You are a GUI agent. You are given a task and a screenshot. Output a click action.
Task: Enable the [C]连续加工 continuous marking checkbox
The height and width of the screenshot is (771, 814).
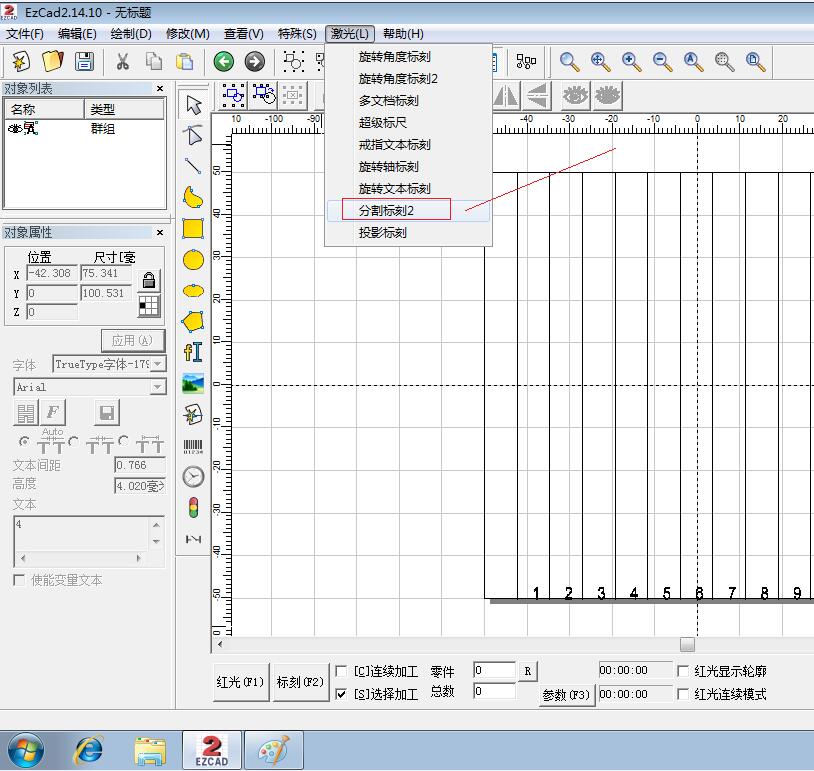pyautogui.click(x=341, y=671)
